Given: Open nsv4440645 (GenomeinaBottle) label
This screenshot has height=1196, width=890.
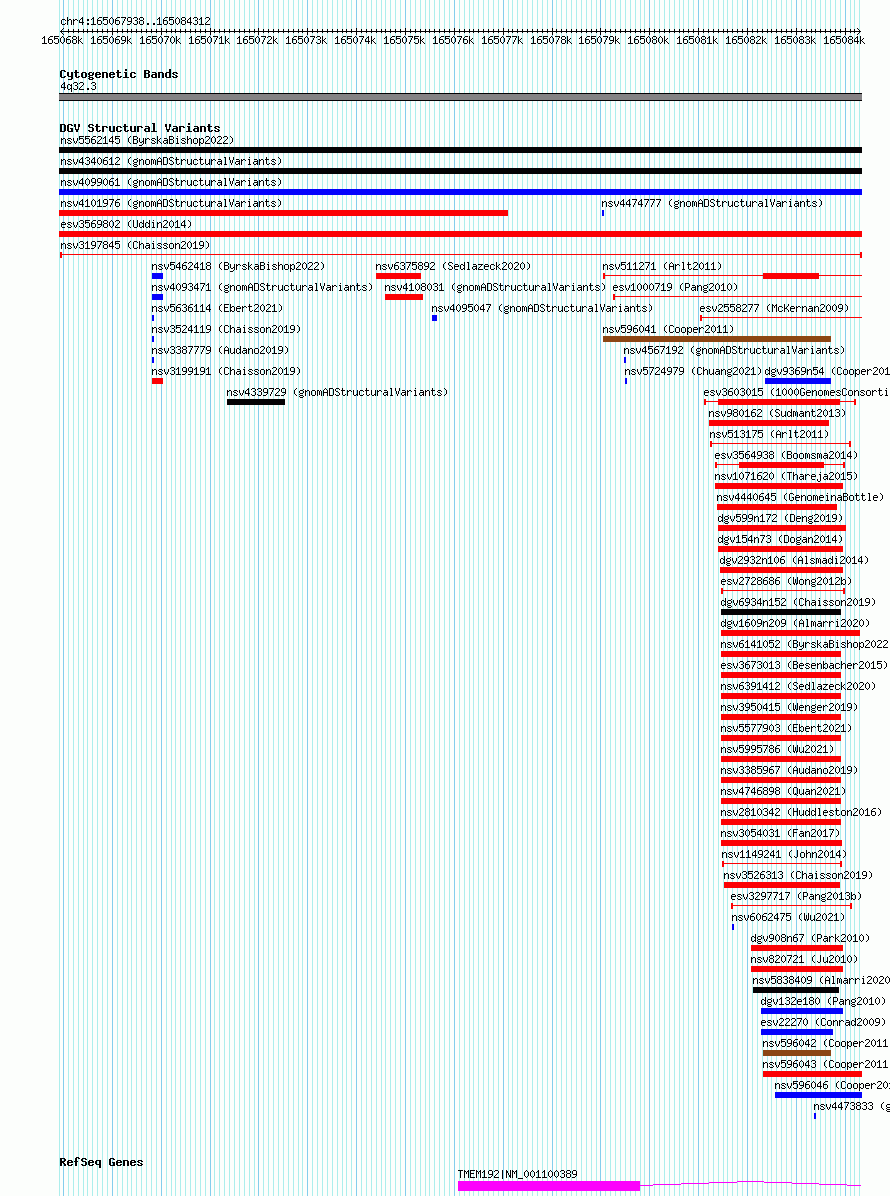Looking at the screenshot, I should tap(800, 497).
